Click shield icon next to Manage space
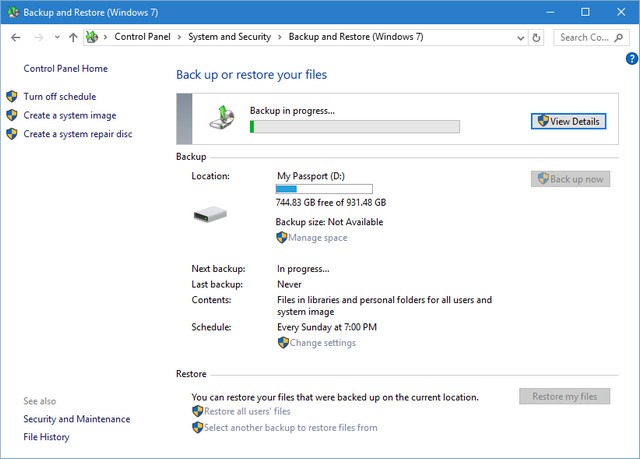Screen dimensions: 640x459 pos(282,237)
